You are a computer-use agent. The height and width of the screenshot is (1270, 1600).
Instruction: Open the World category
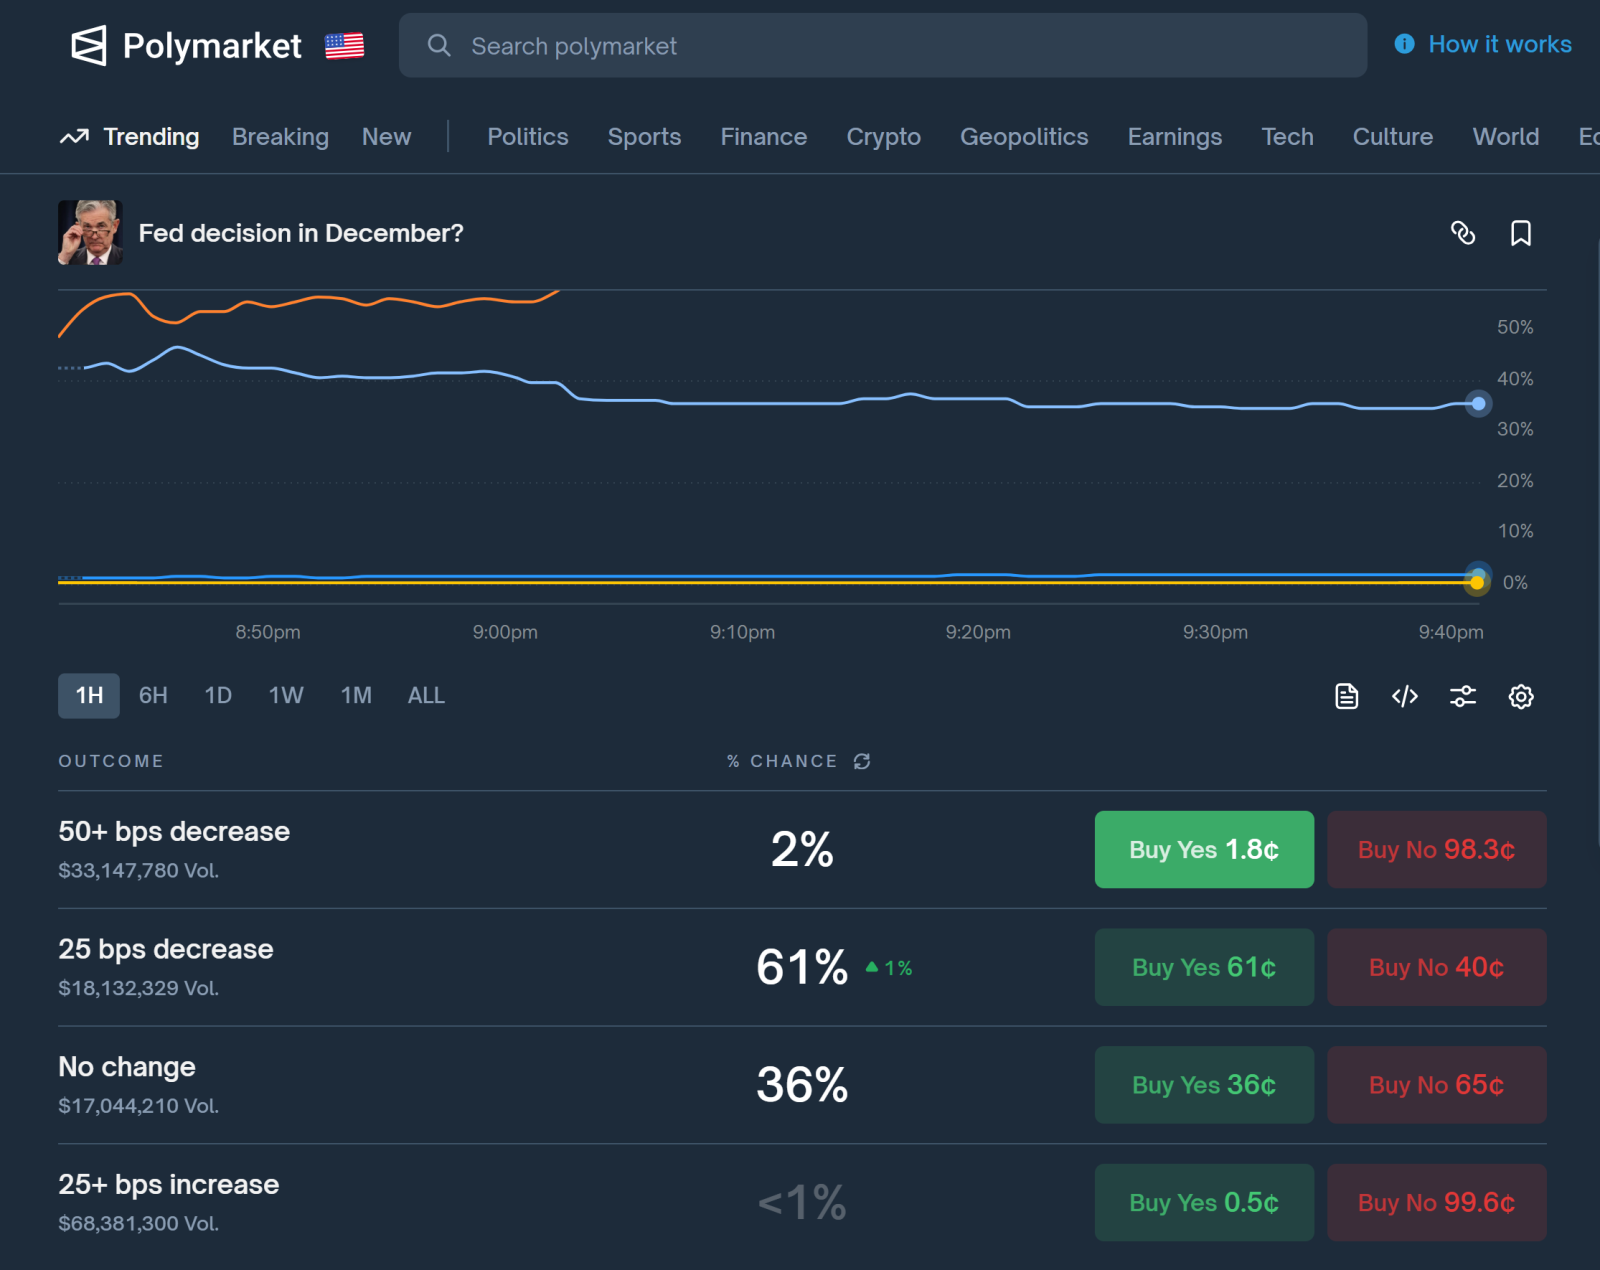(1505, 137)
